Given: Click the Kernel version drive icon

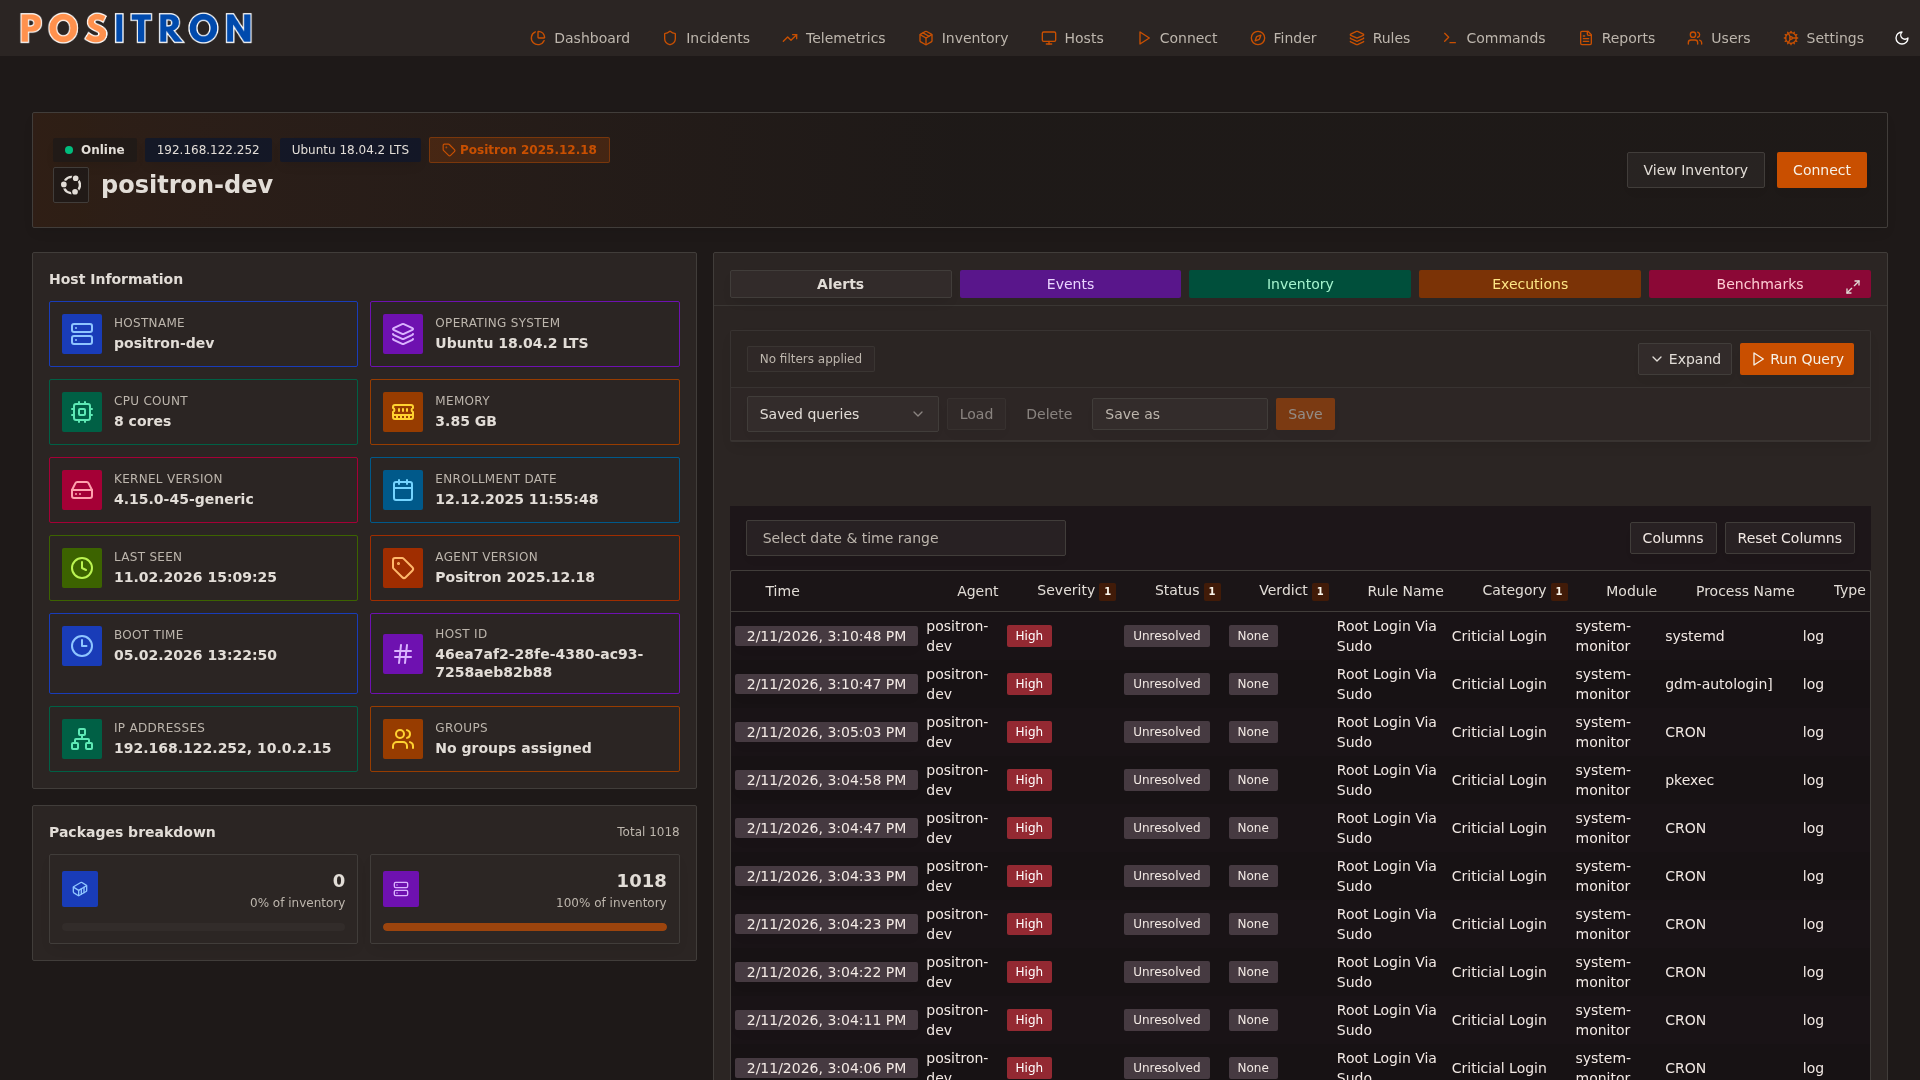Looking at the screenshot, I should click(82, 490).
